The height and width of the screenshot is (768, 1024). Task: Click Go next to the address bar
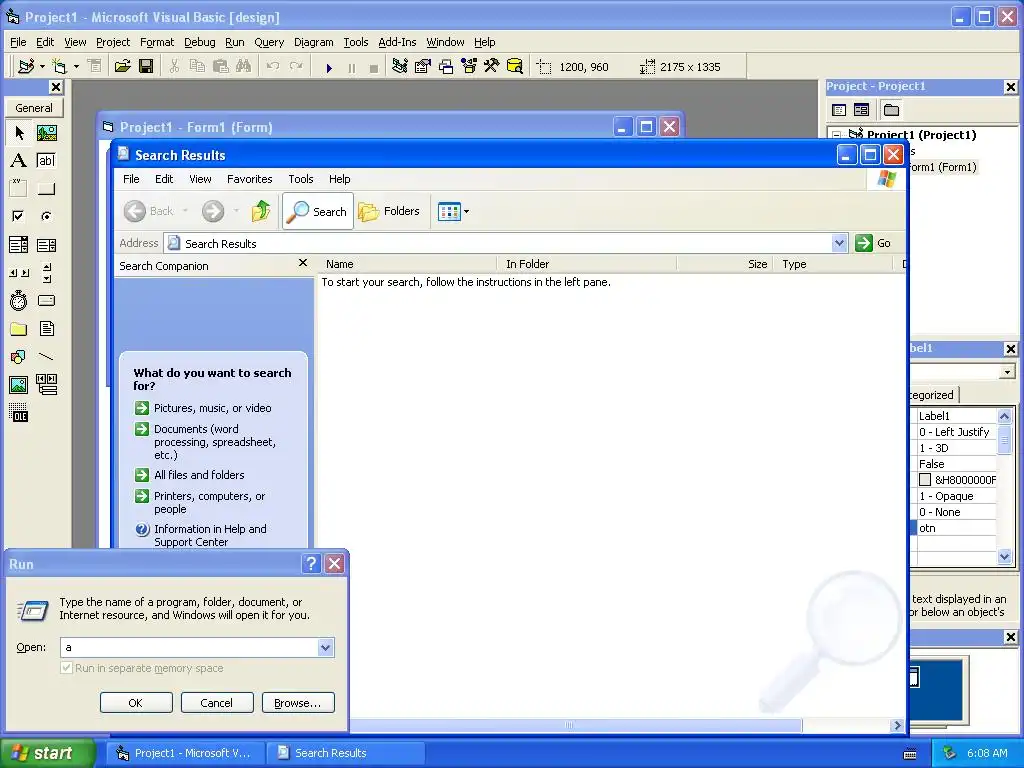874,243
